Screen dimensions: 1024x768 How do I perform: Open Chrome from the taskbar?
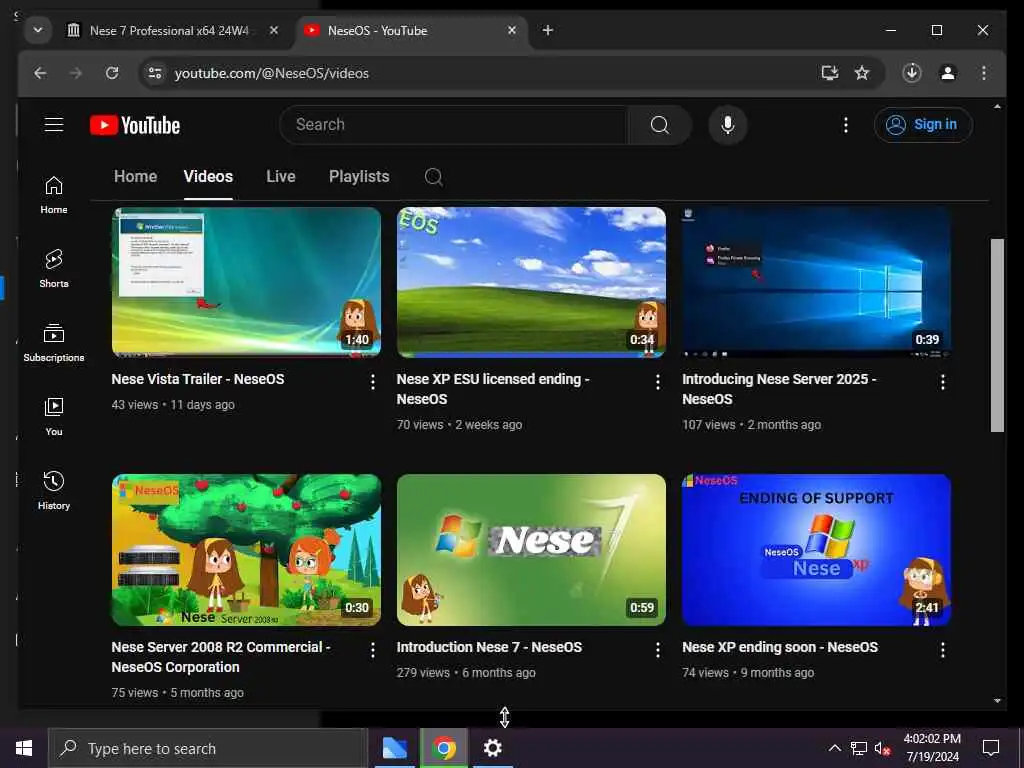tap(444, 748)
